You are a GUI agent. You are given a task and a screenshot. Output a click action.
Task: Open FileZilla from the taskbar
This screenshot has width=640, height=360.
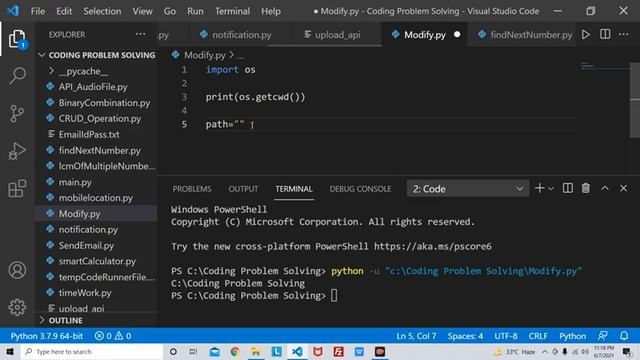tap(338, 351)
